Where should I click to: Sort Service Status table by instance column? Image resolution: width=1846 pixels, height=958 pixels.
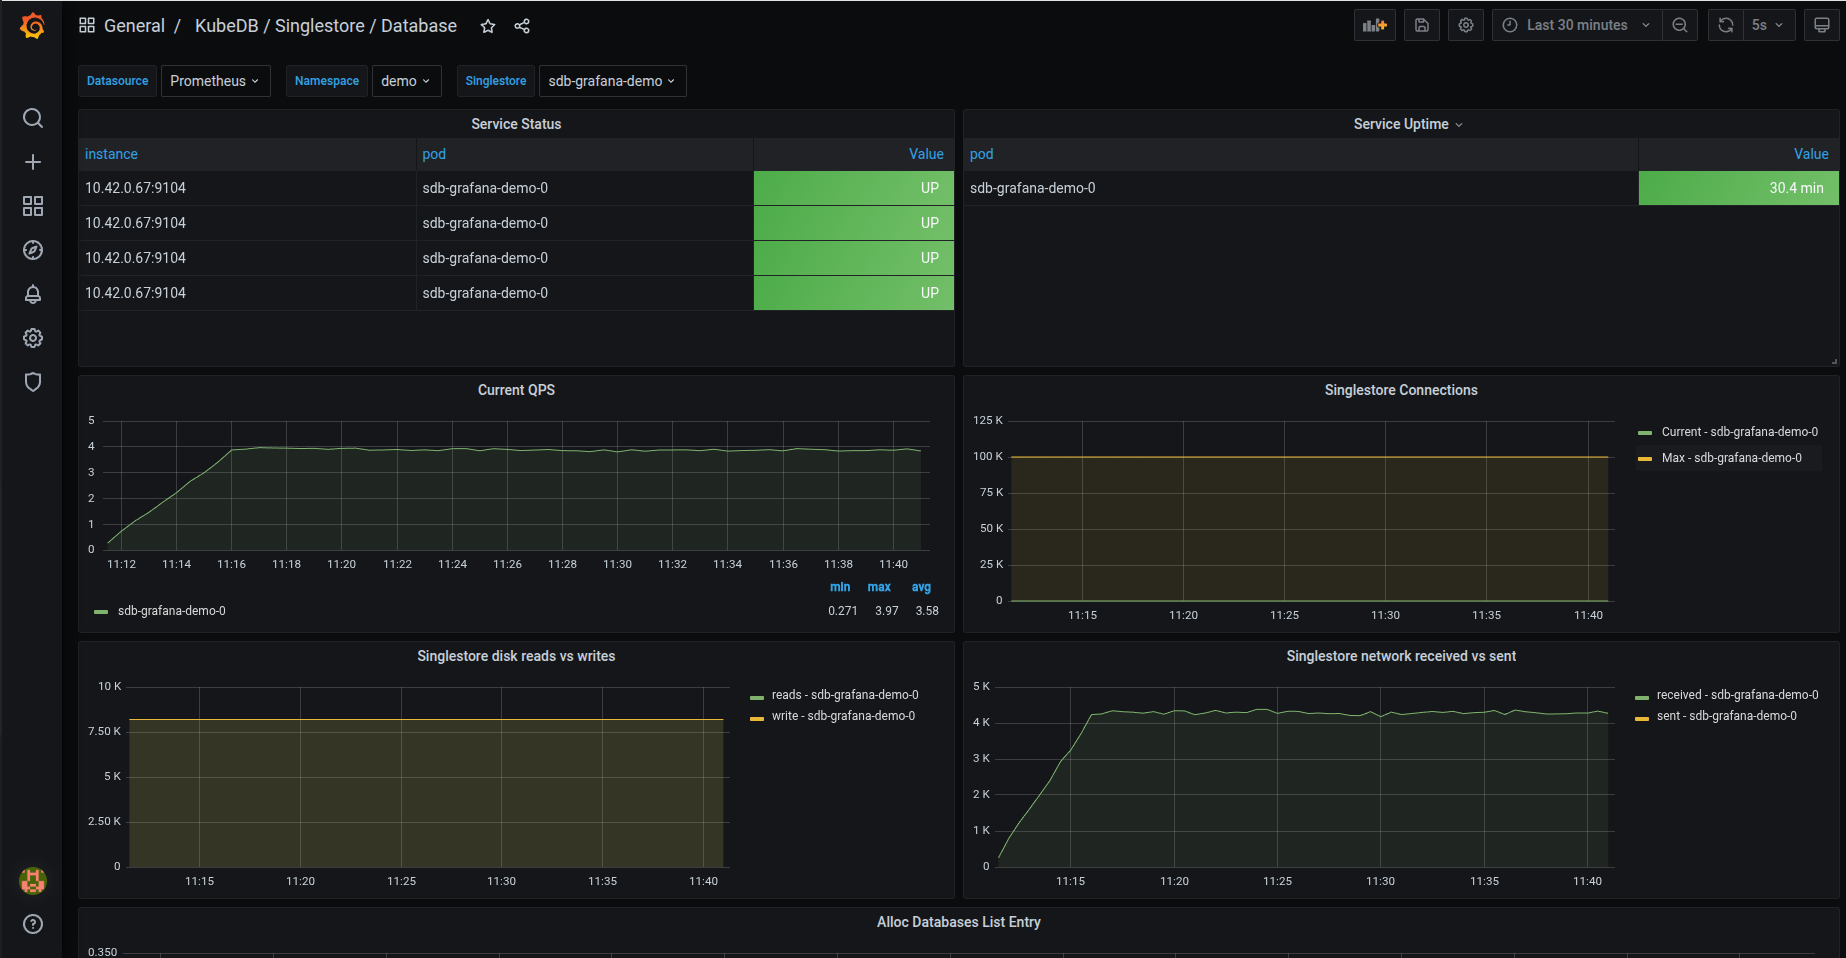pos(111,154)
